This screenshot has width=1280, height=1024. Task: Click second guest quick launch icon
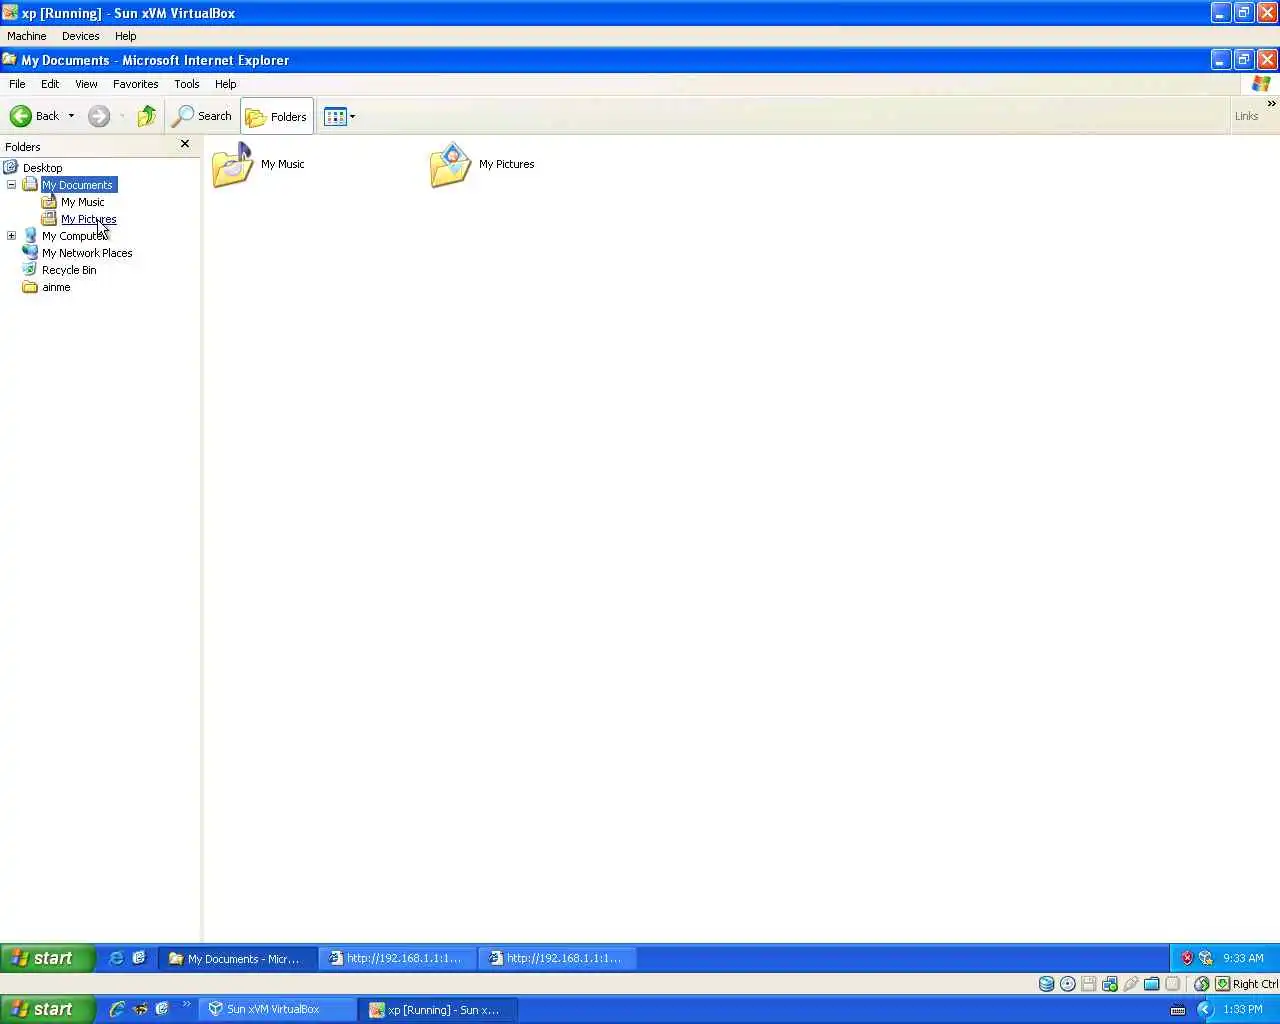(x=139, y=958)
